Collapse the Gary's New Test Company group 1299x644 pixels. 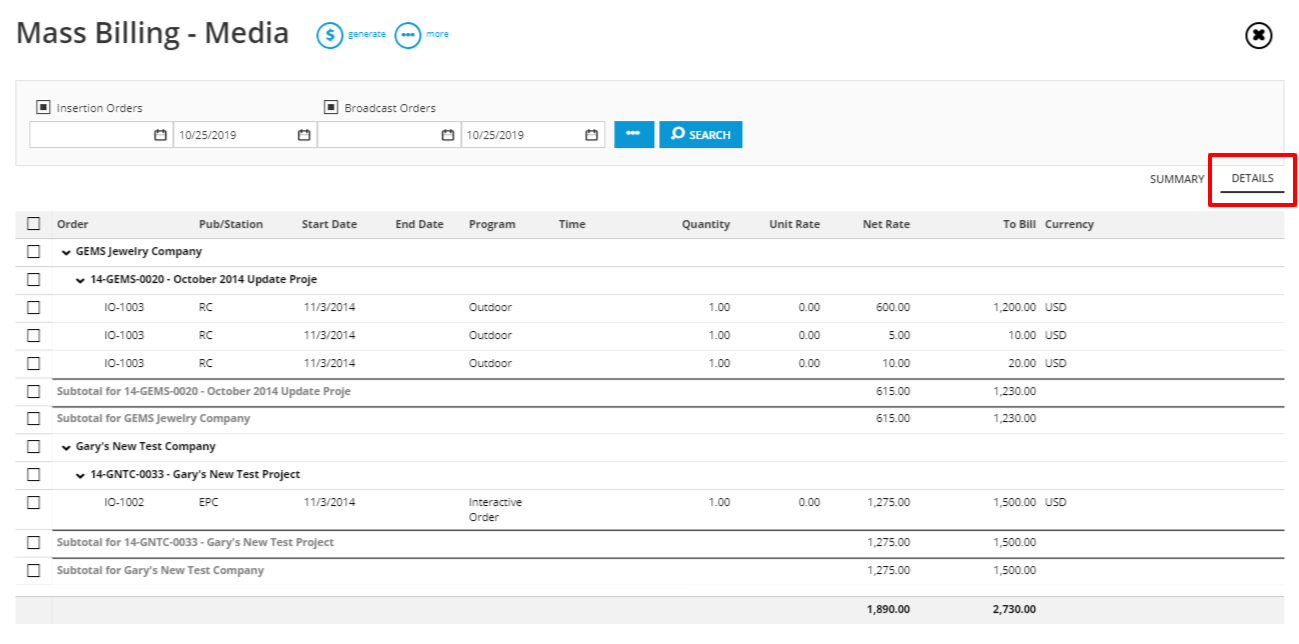pos(66,447)
